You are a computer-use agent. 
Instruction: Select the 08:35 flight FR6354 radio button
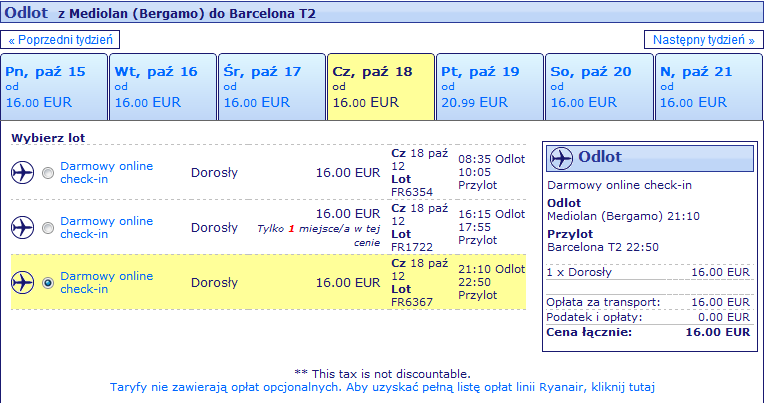[x=48, y=173]
